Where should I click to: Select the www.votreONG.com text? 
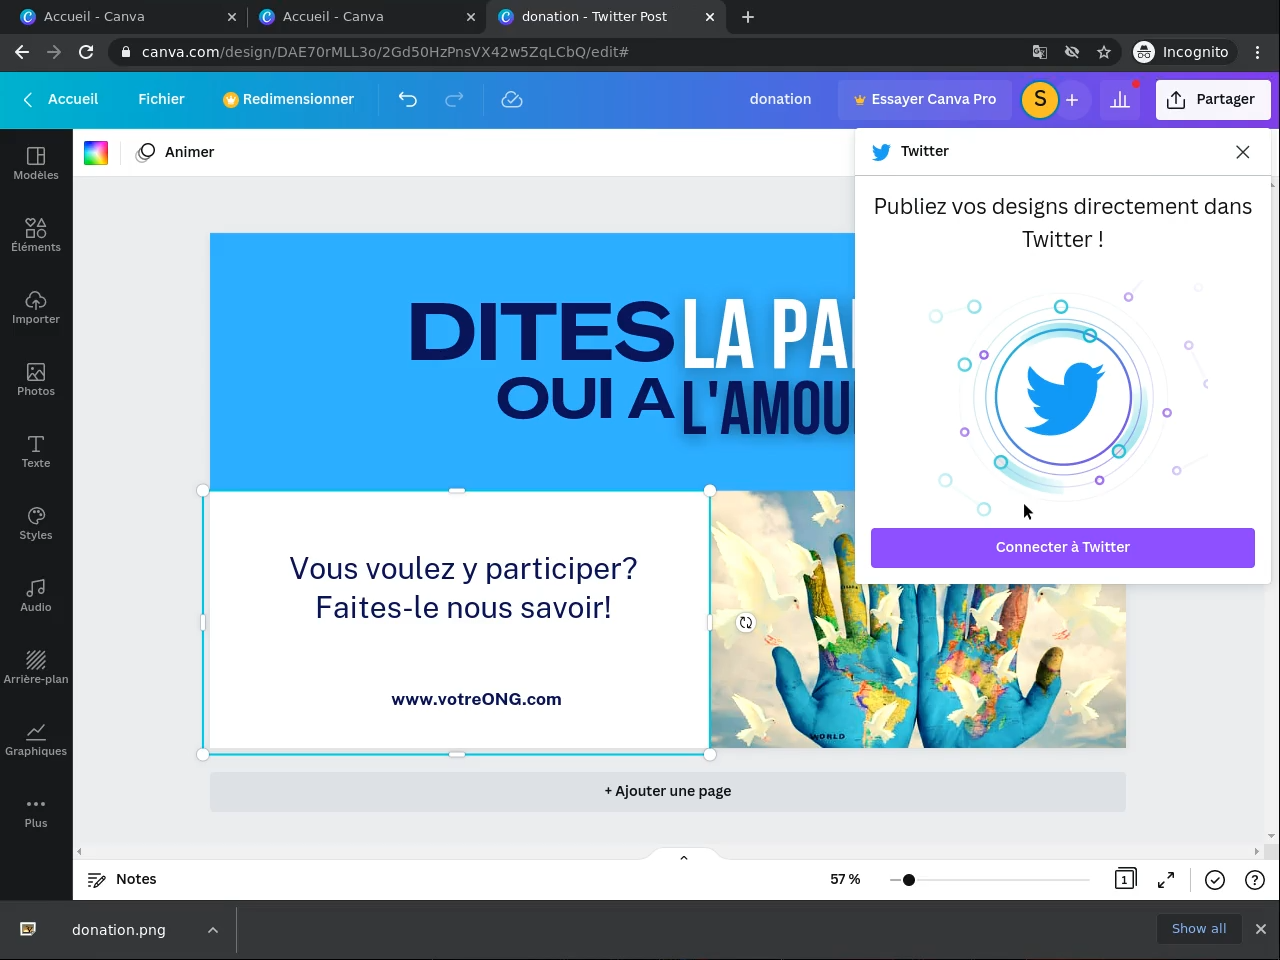click(x=477, y=700)
